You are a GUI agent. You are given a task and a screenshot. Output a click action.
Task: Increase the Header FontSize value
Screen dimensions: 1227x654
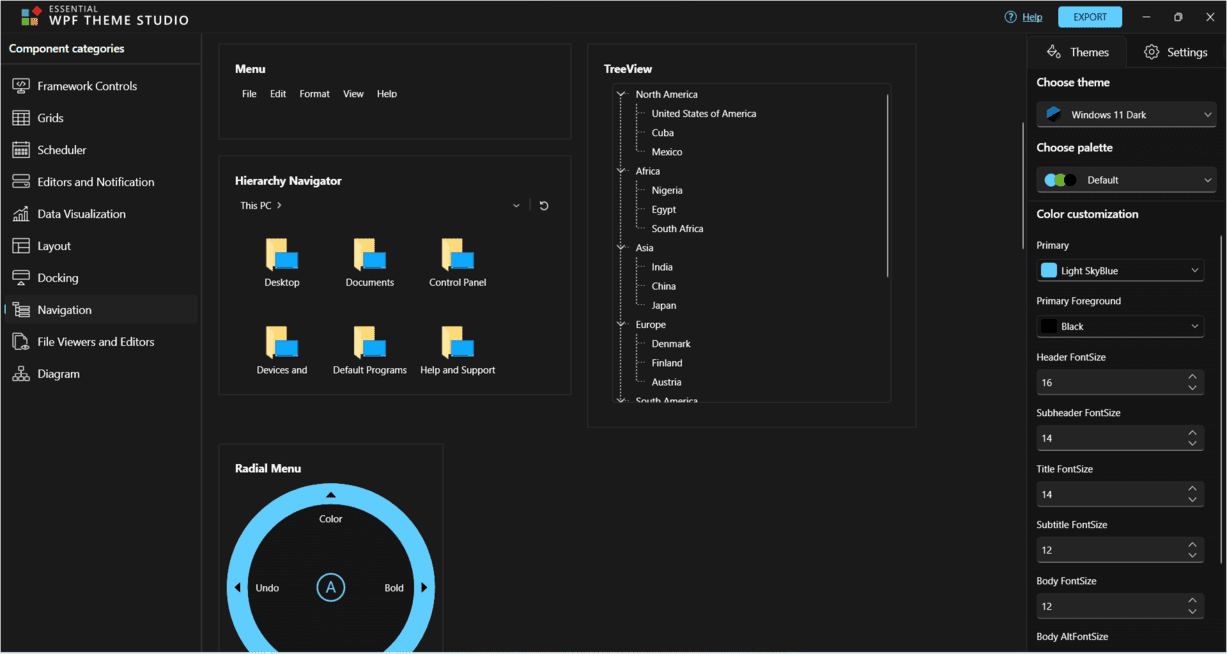pos(1192,377)
